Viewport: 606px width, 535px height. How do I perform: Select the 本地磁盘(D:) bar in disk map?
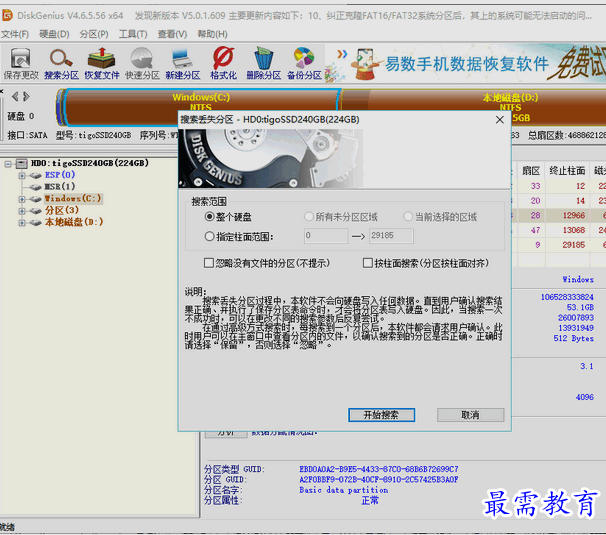pos(475,107)
